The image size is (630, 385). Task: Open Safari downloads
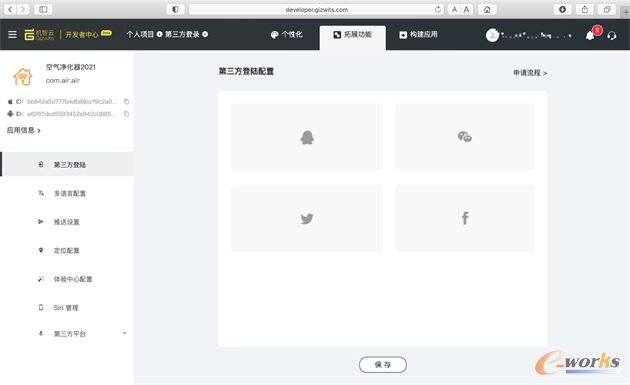562,9
